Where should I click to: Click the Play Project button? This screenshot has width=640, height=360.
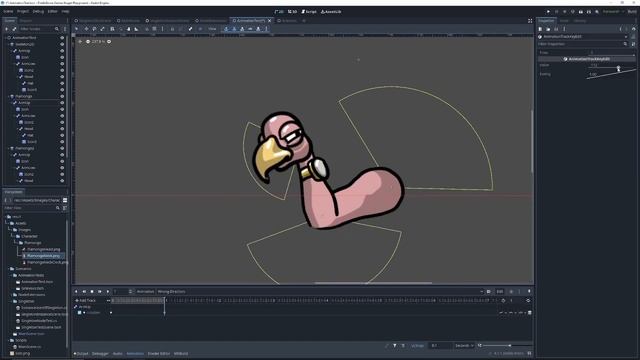pyautogui.click(x=548, y=12)
